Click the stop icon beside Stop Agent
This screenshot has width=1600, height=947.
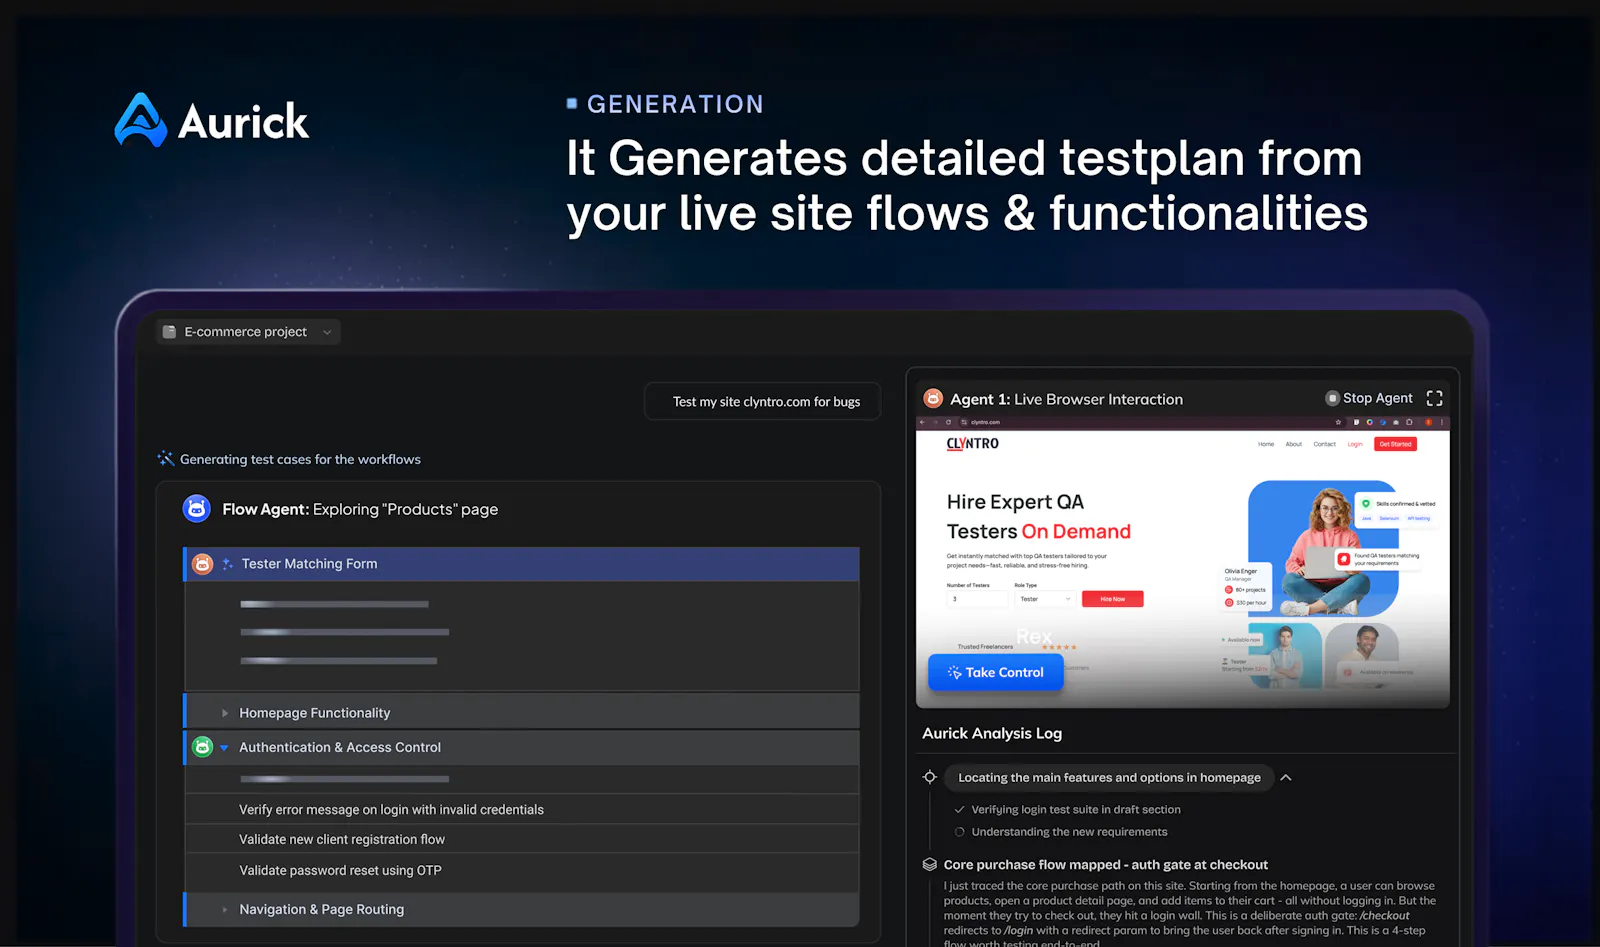(1332, 398)
